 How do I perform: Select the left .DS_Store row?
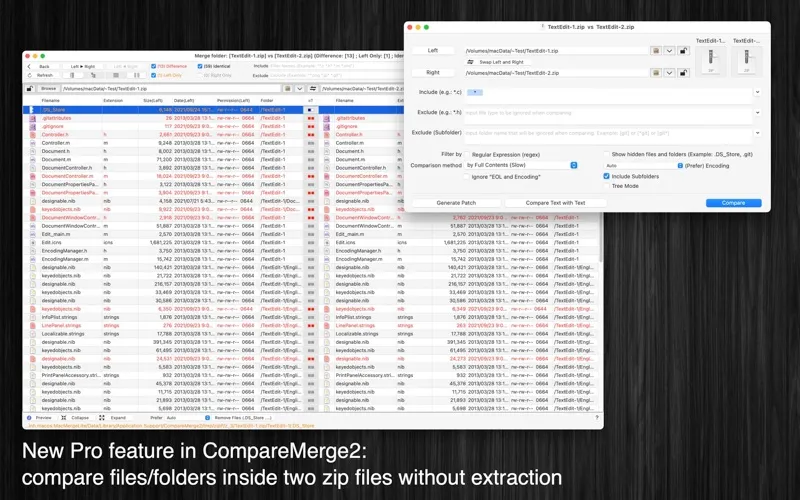point(163,110)
